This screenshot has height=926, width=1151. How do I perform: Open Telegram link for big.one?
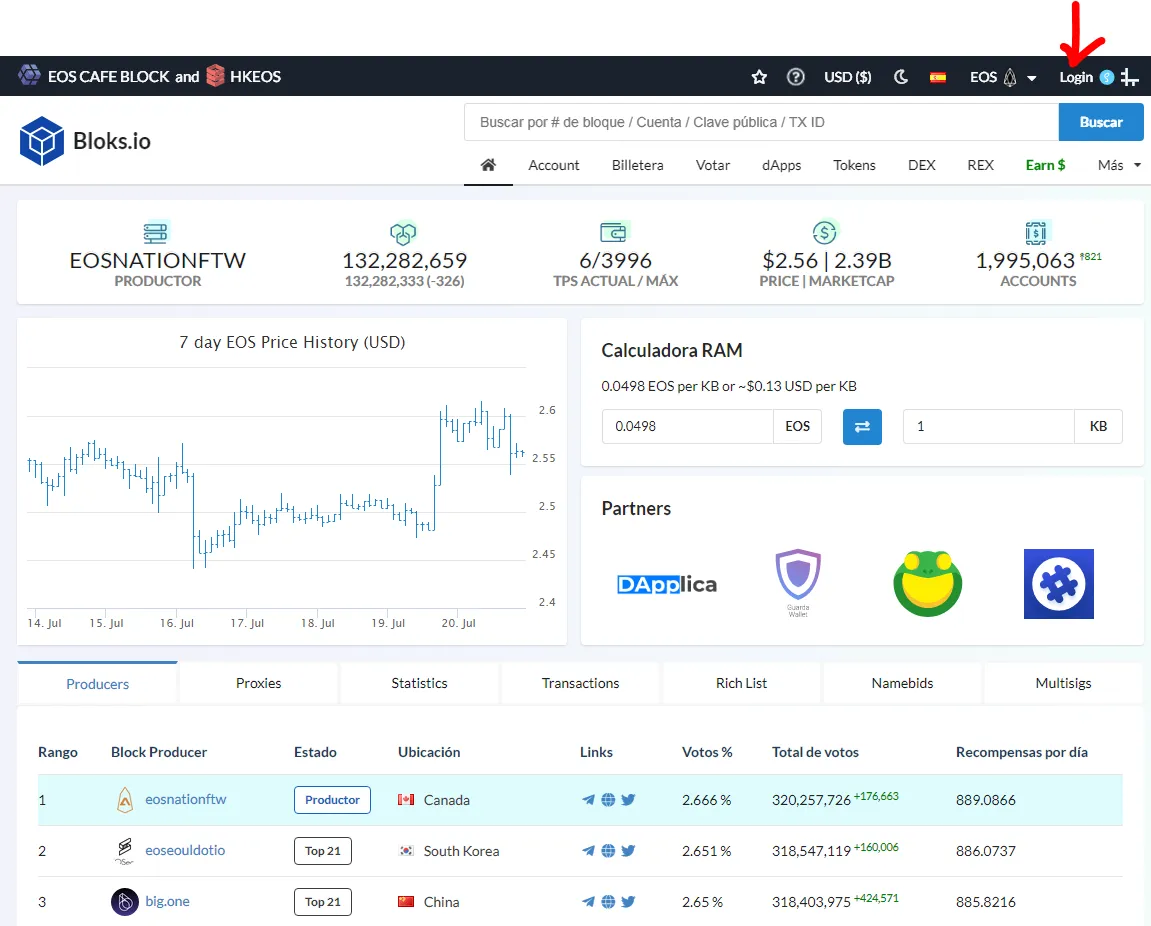pos(588,902)
